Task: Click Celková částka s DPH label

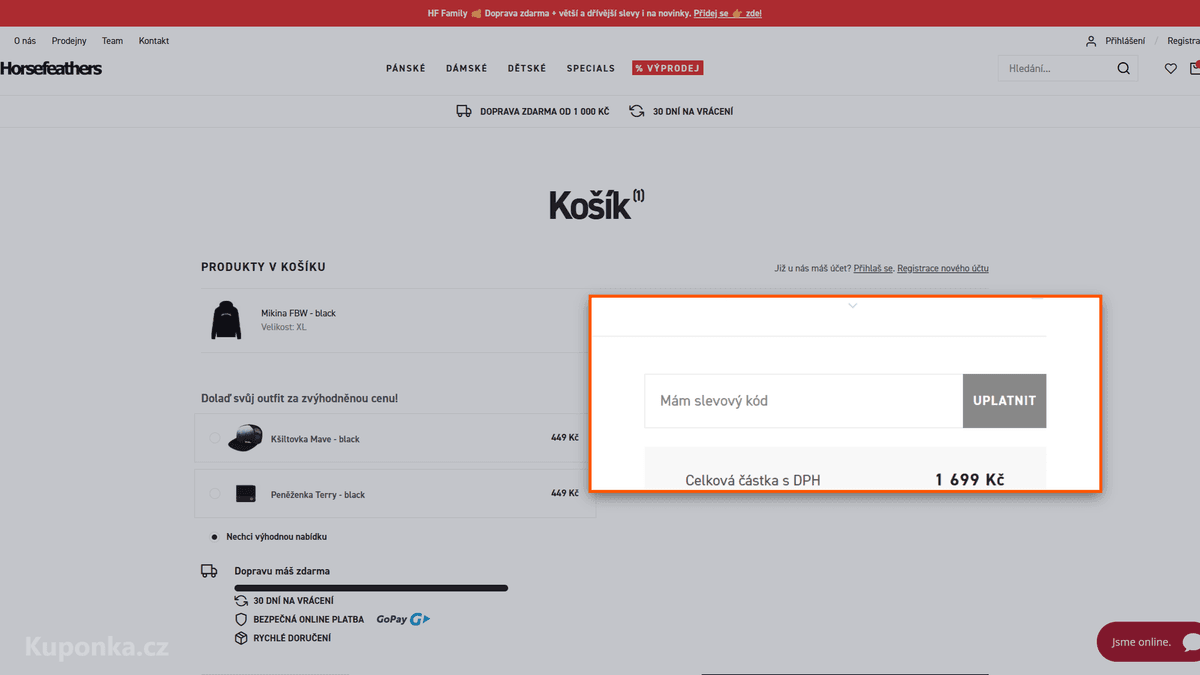Action: click(x=753, y=481)
